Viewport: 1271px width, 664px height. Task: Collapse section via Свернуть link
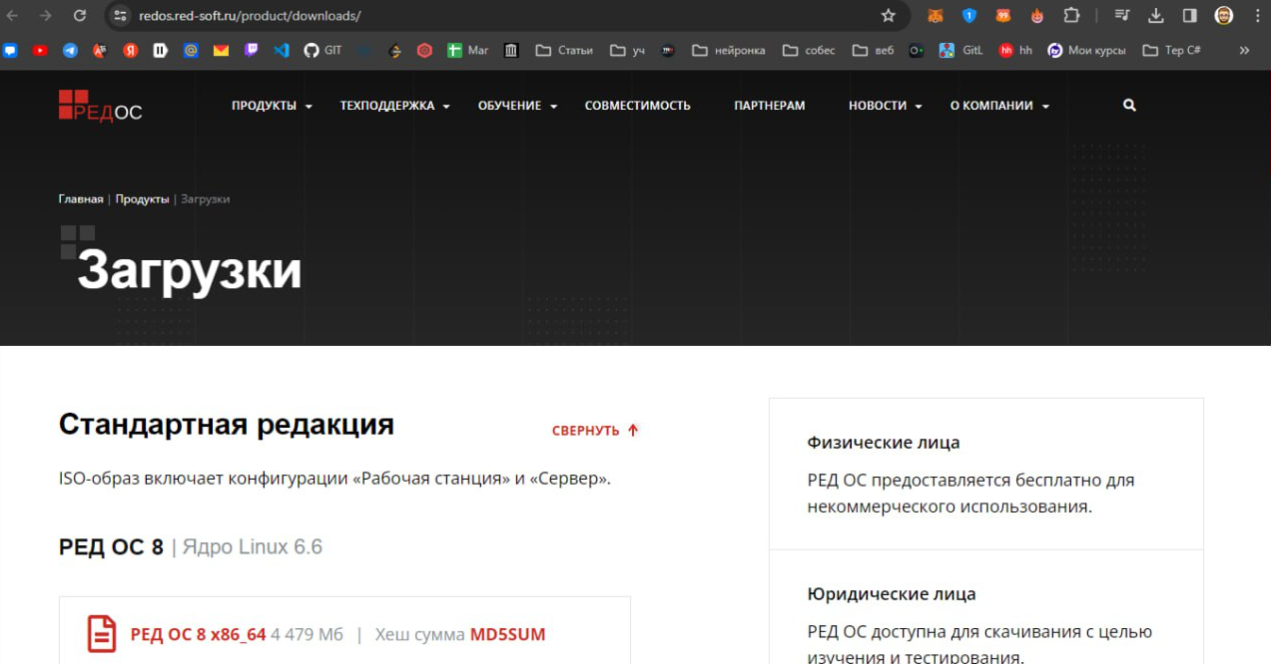(x=595, y=431)
